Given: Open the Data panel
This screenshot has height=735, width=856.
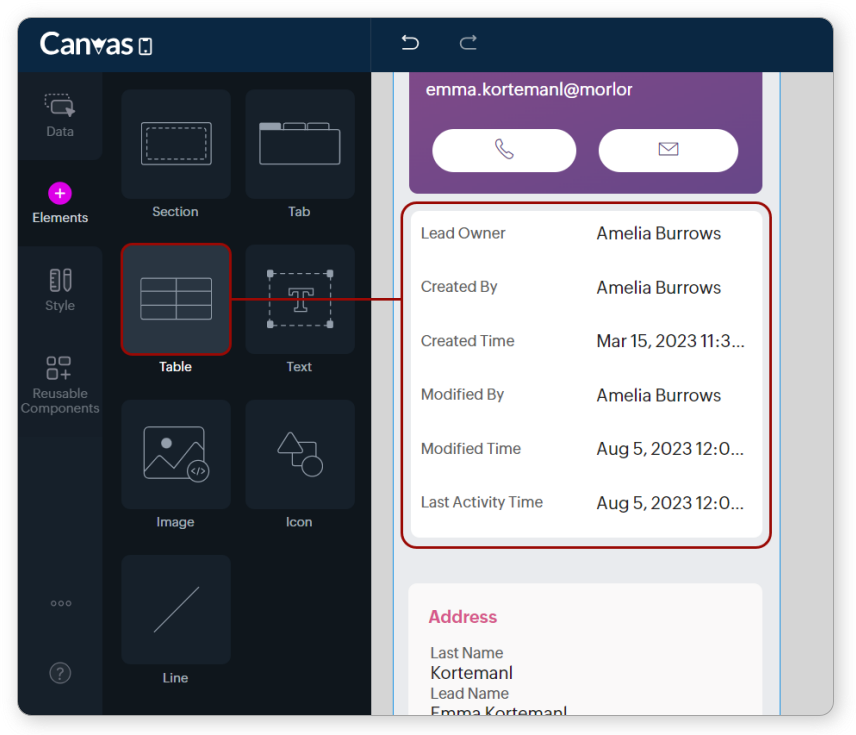Looking at the screenshot, I should (60, 115).
